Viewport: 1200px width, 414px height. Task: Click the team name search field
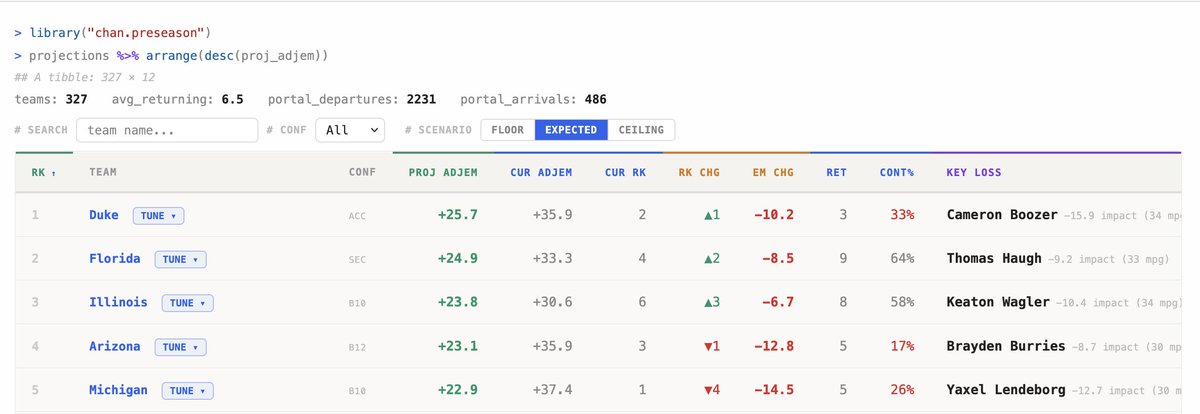click(167, 130)
